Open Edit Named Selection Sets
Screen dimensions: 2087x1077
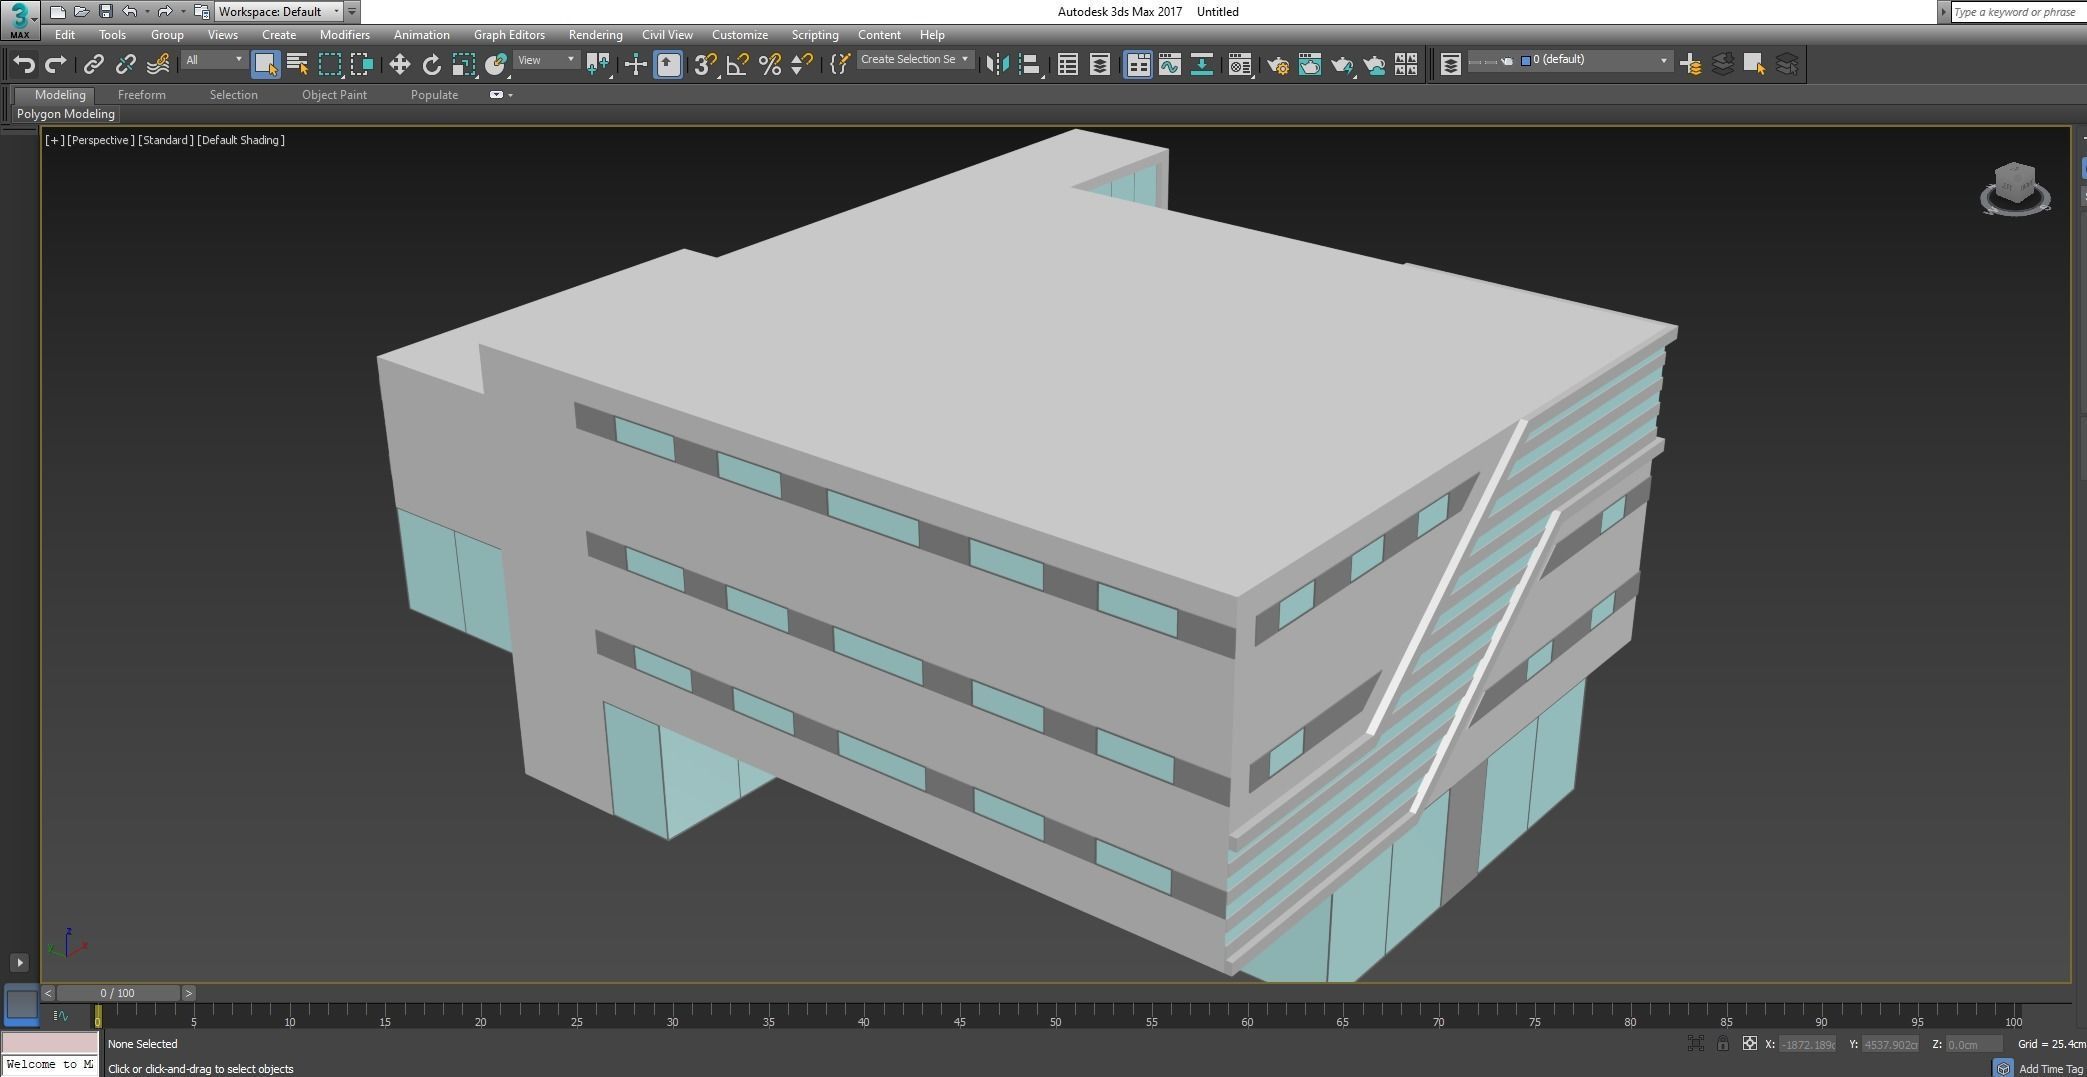840,64
